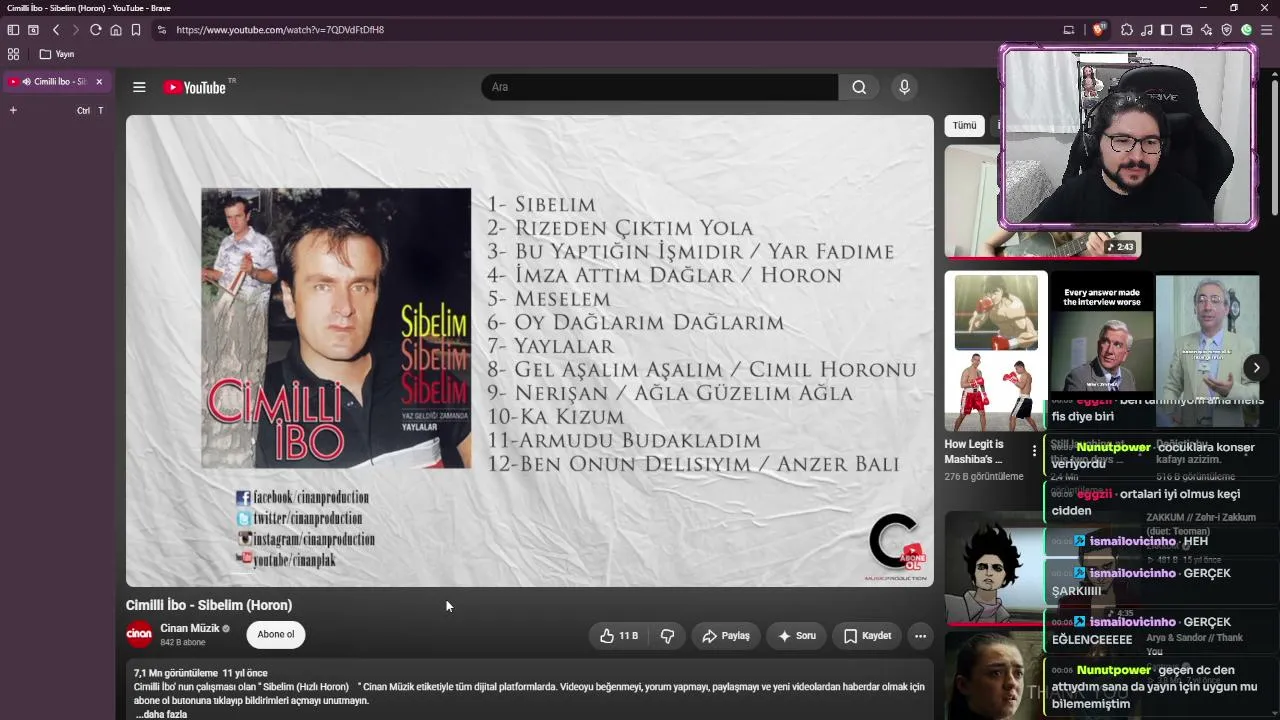Image resolution: width=1280 pixels, height=720 pixels.
Task: Cast this page via the screen cast icon
Action: 1069,30
